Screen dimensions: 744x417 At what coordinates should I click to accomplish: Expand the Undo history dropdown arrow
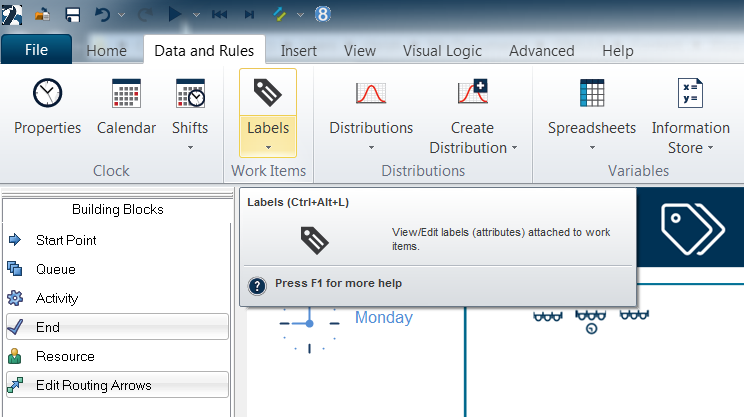(121, 15)
